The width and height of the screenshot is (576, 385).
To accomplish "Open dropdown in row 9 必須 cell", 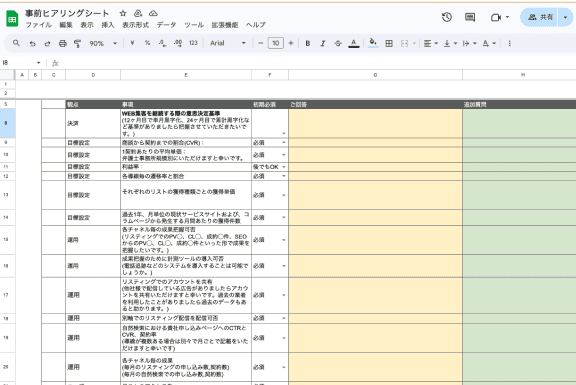I will coord(284,143).
